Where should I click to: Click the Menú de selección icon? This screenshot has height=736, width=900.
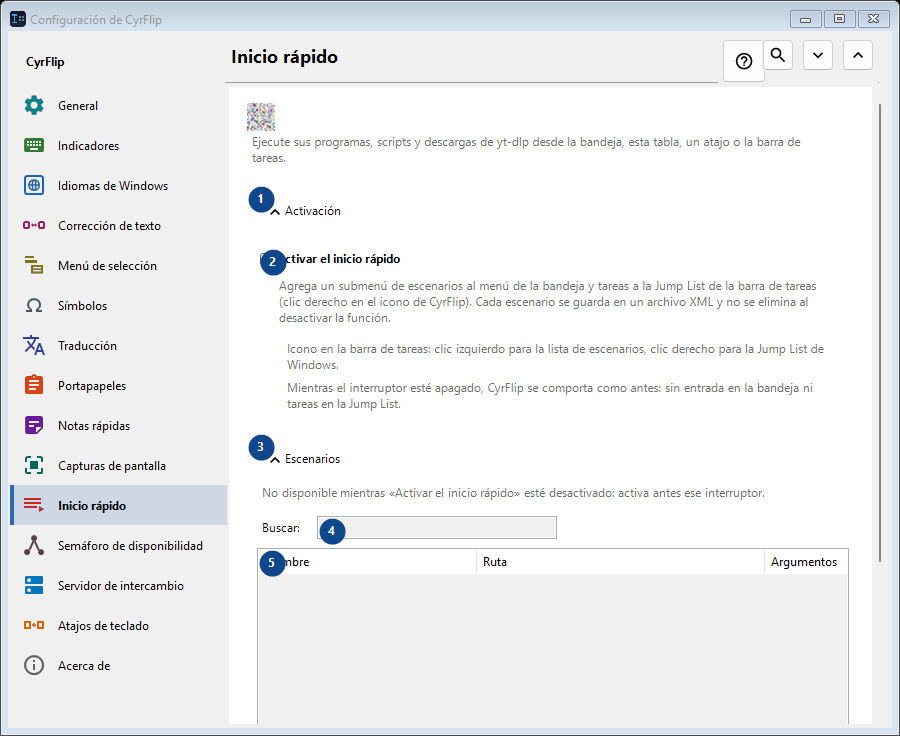[x=34, y=265]
